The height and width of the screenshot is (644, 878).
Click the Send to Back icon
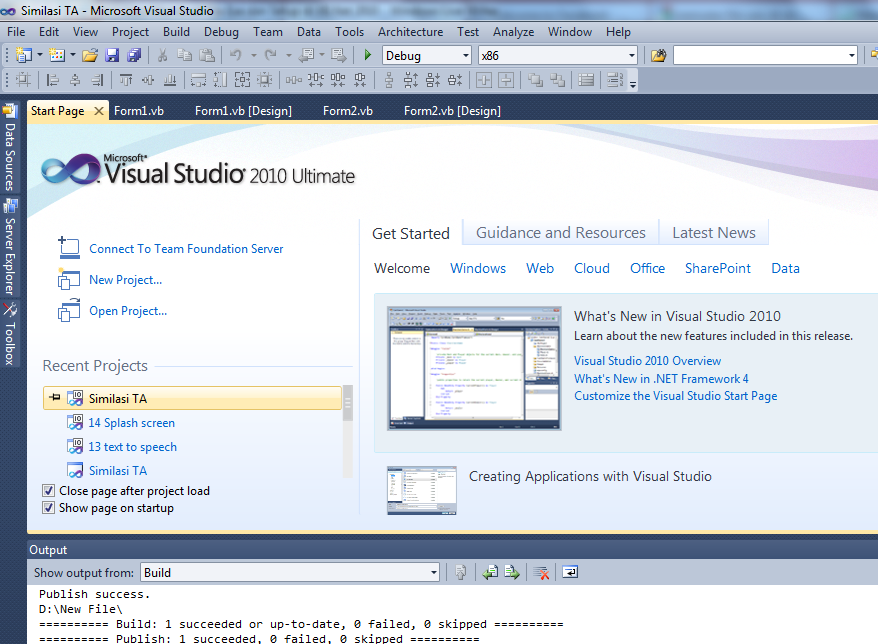point(557,81)
